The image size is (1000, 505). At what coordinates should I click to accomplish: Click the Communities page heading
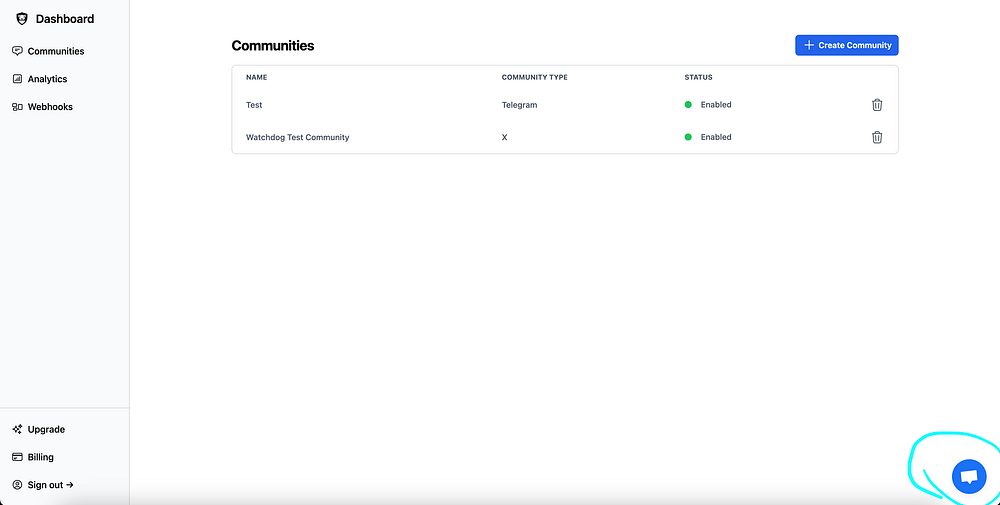pos(272,46)
